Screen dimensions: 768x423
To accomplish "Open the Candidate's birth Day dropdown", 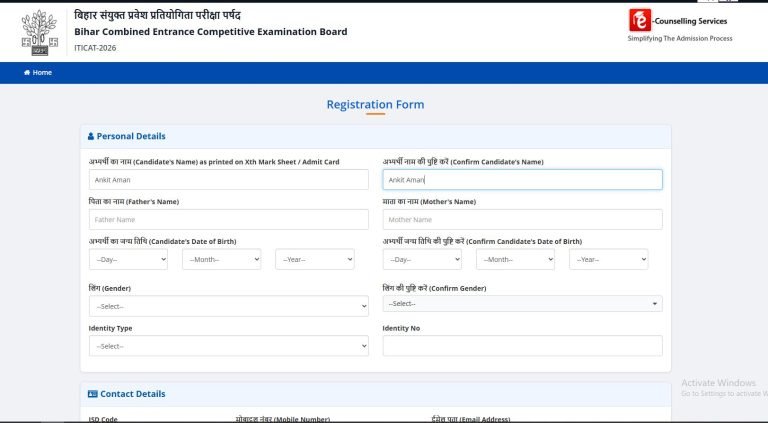I will click(x=128, y=260).
